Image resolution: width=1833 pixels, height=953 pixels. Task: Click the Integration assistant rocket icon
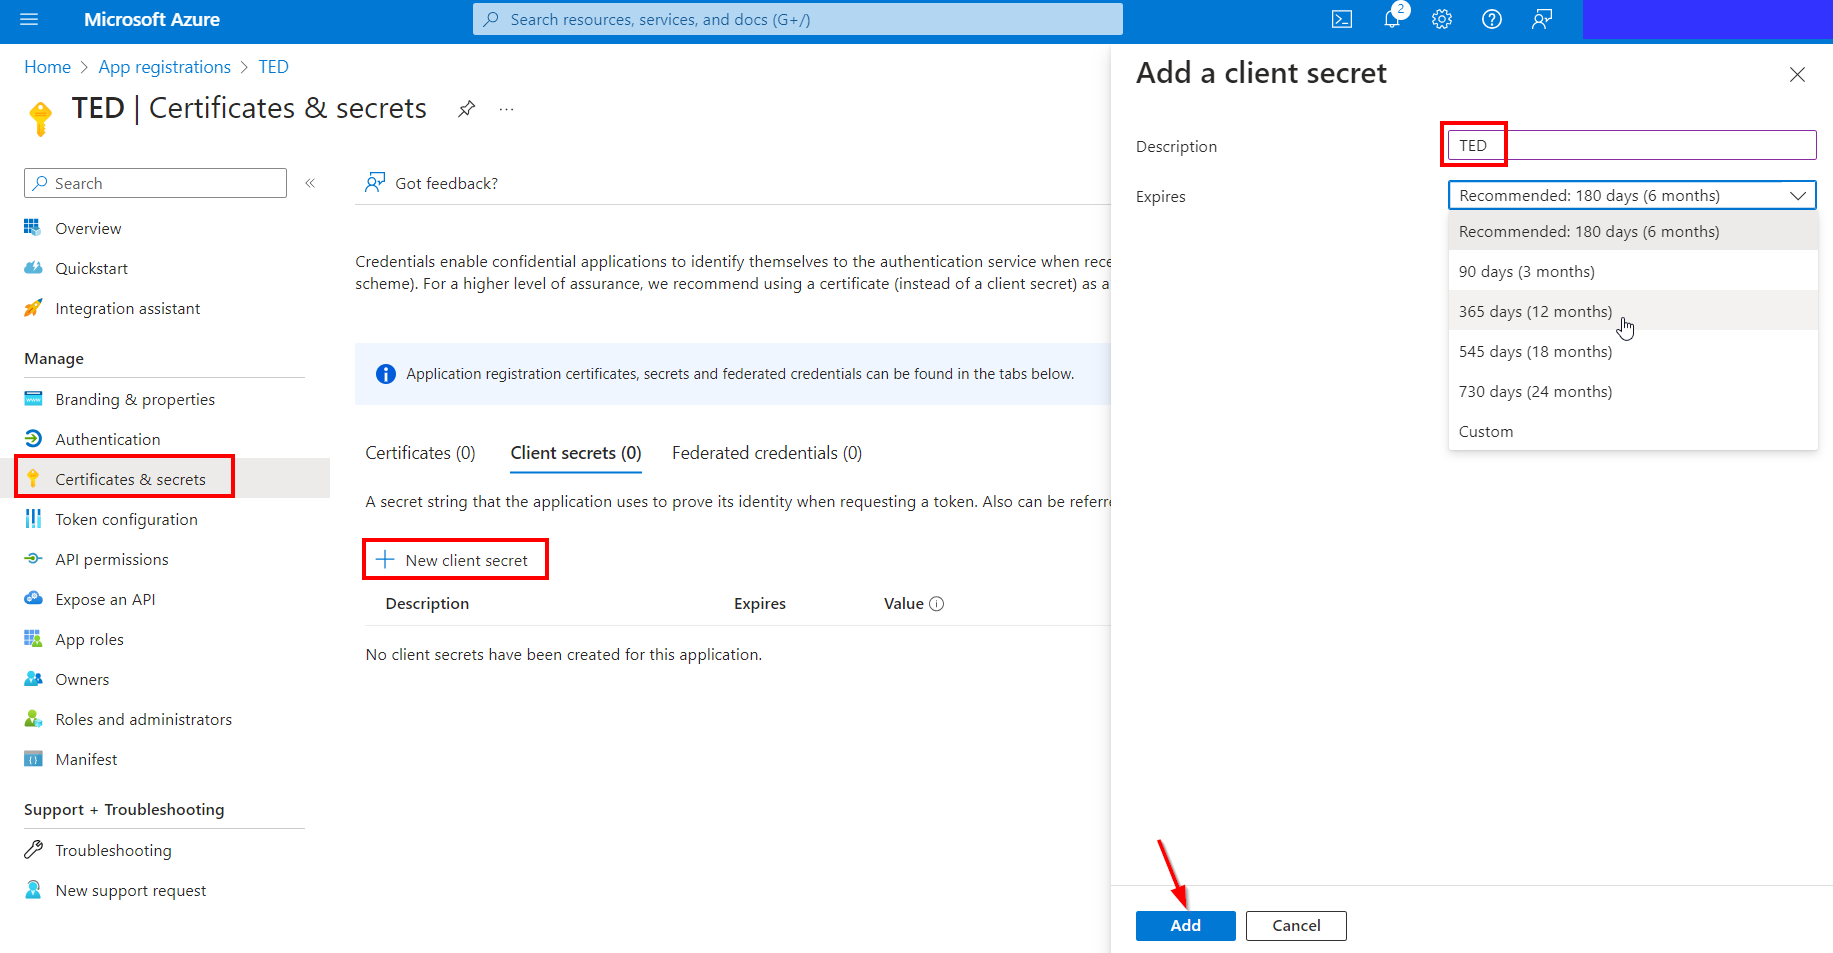coord(33,308)
